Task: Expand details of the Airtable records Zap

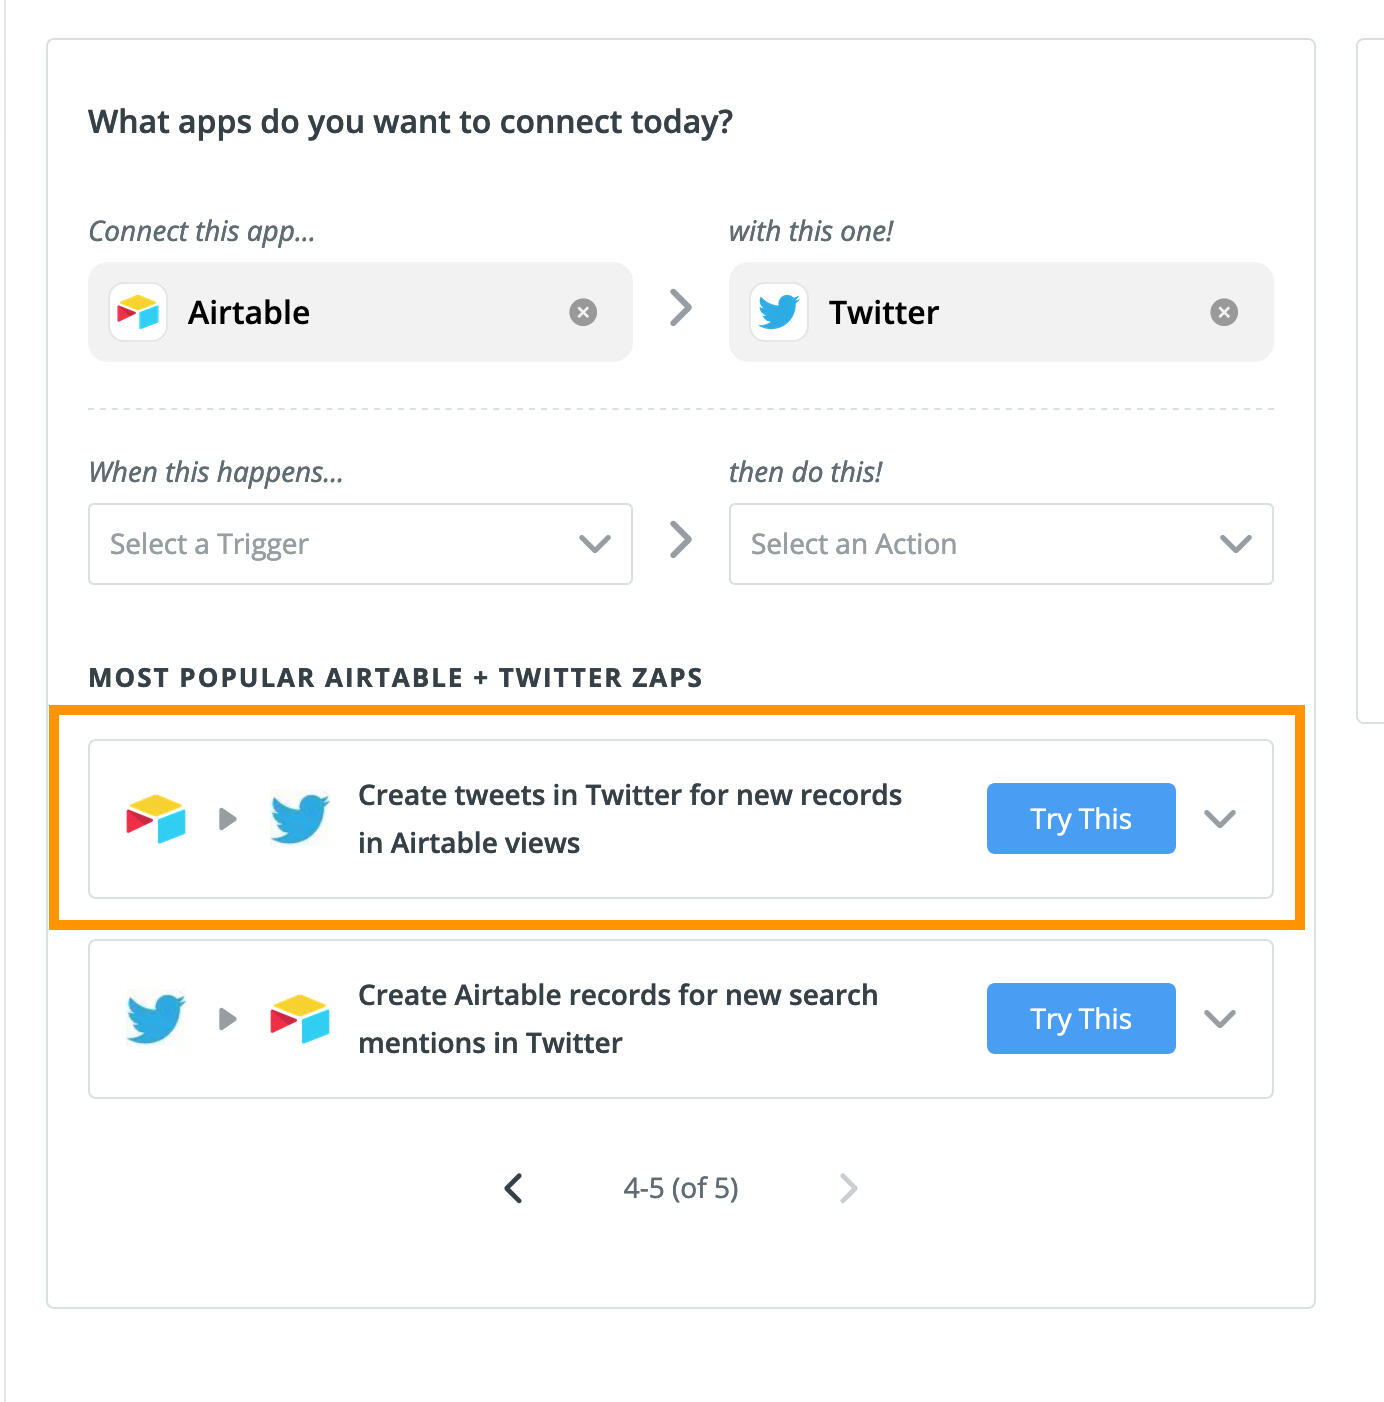Action: (1220, 1019)
